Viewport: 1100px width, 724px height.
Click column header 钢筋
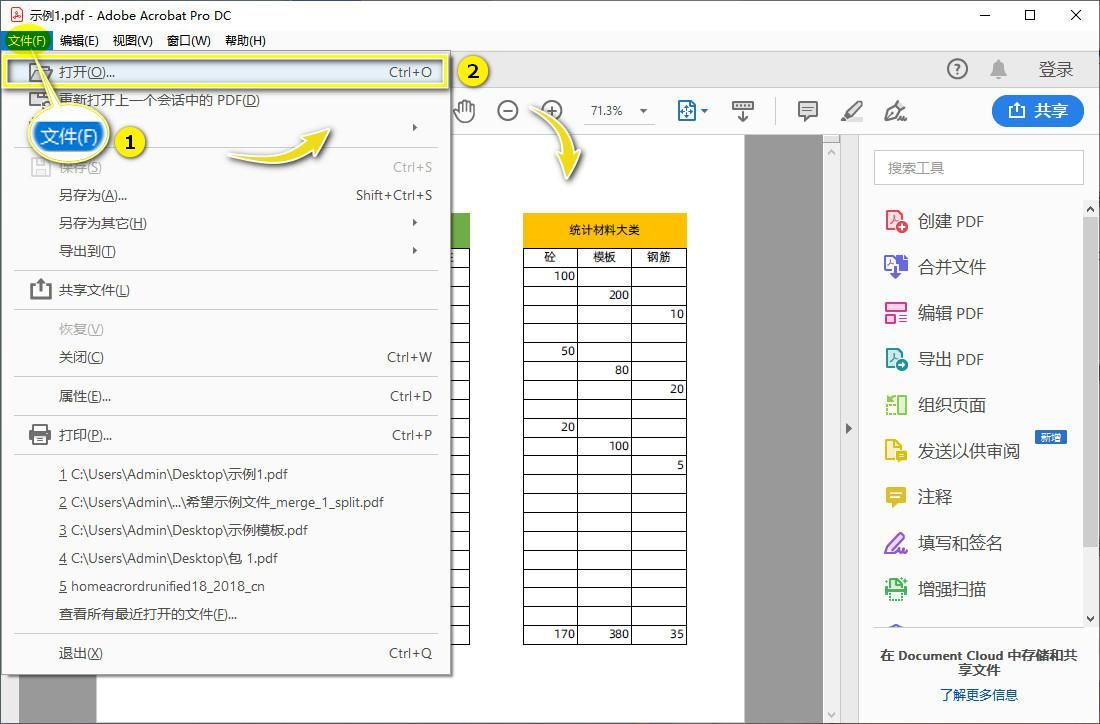[x=659, y=257]
